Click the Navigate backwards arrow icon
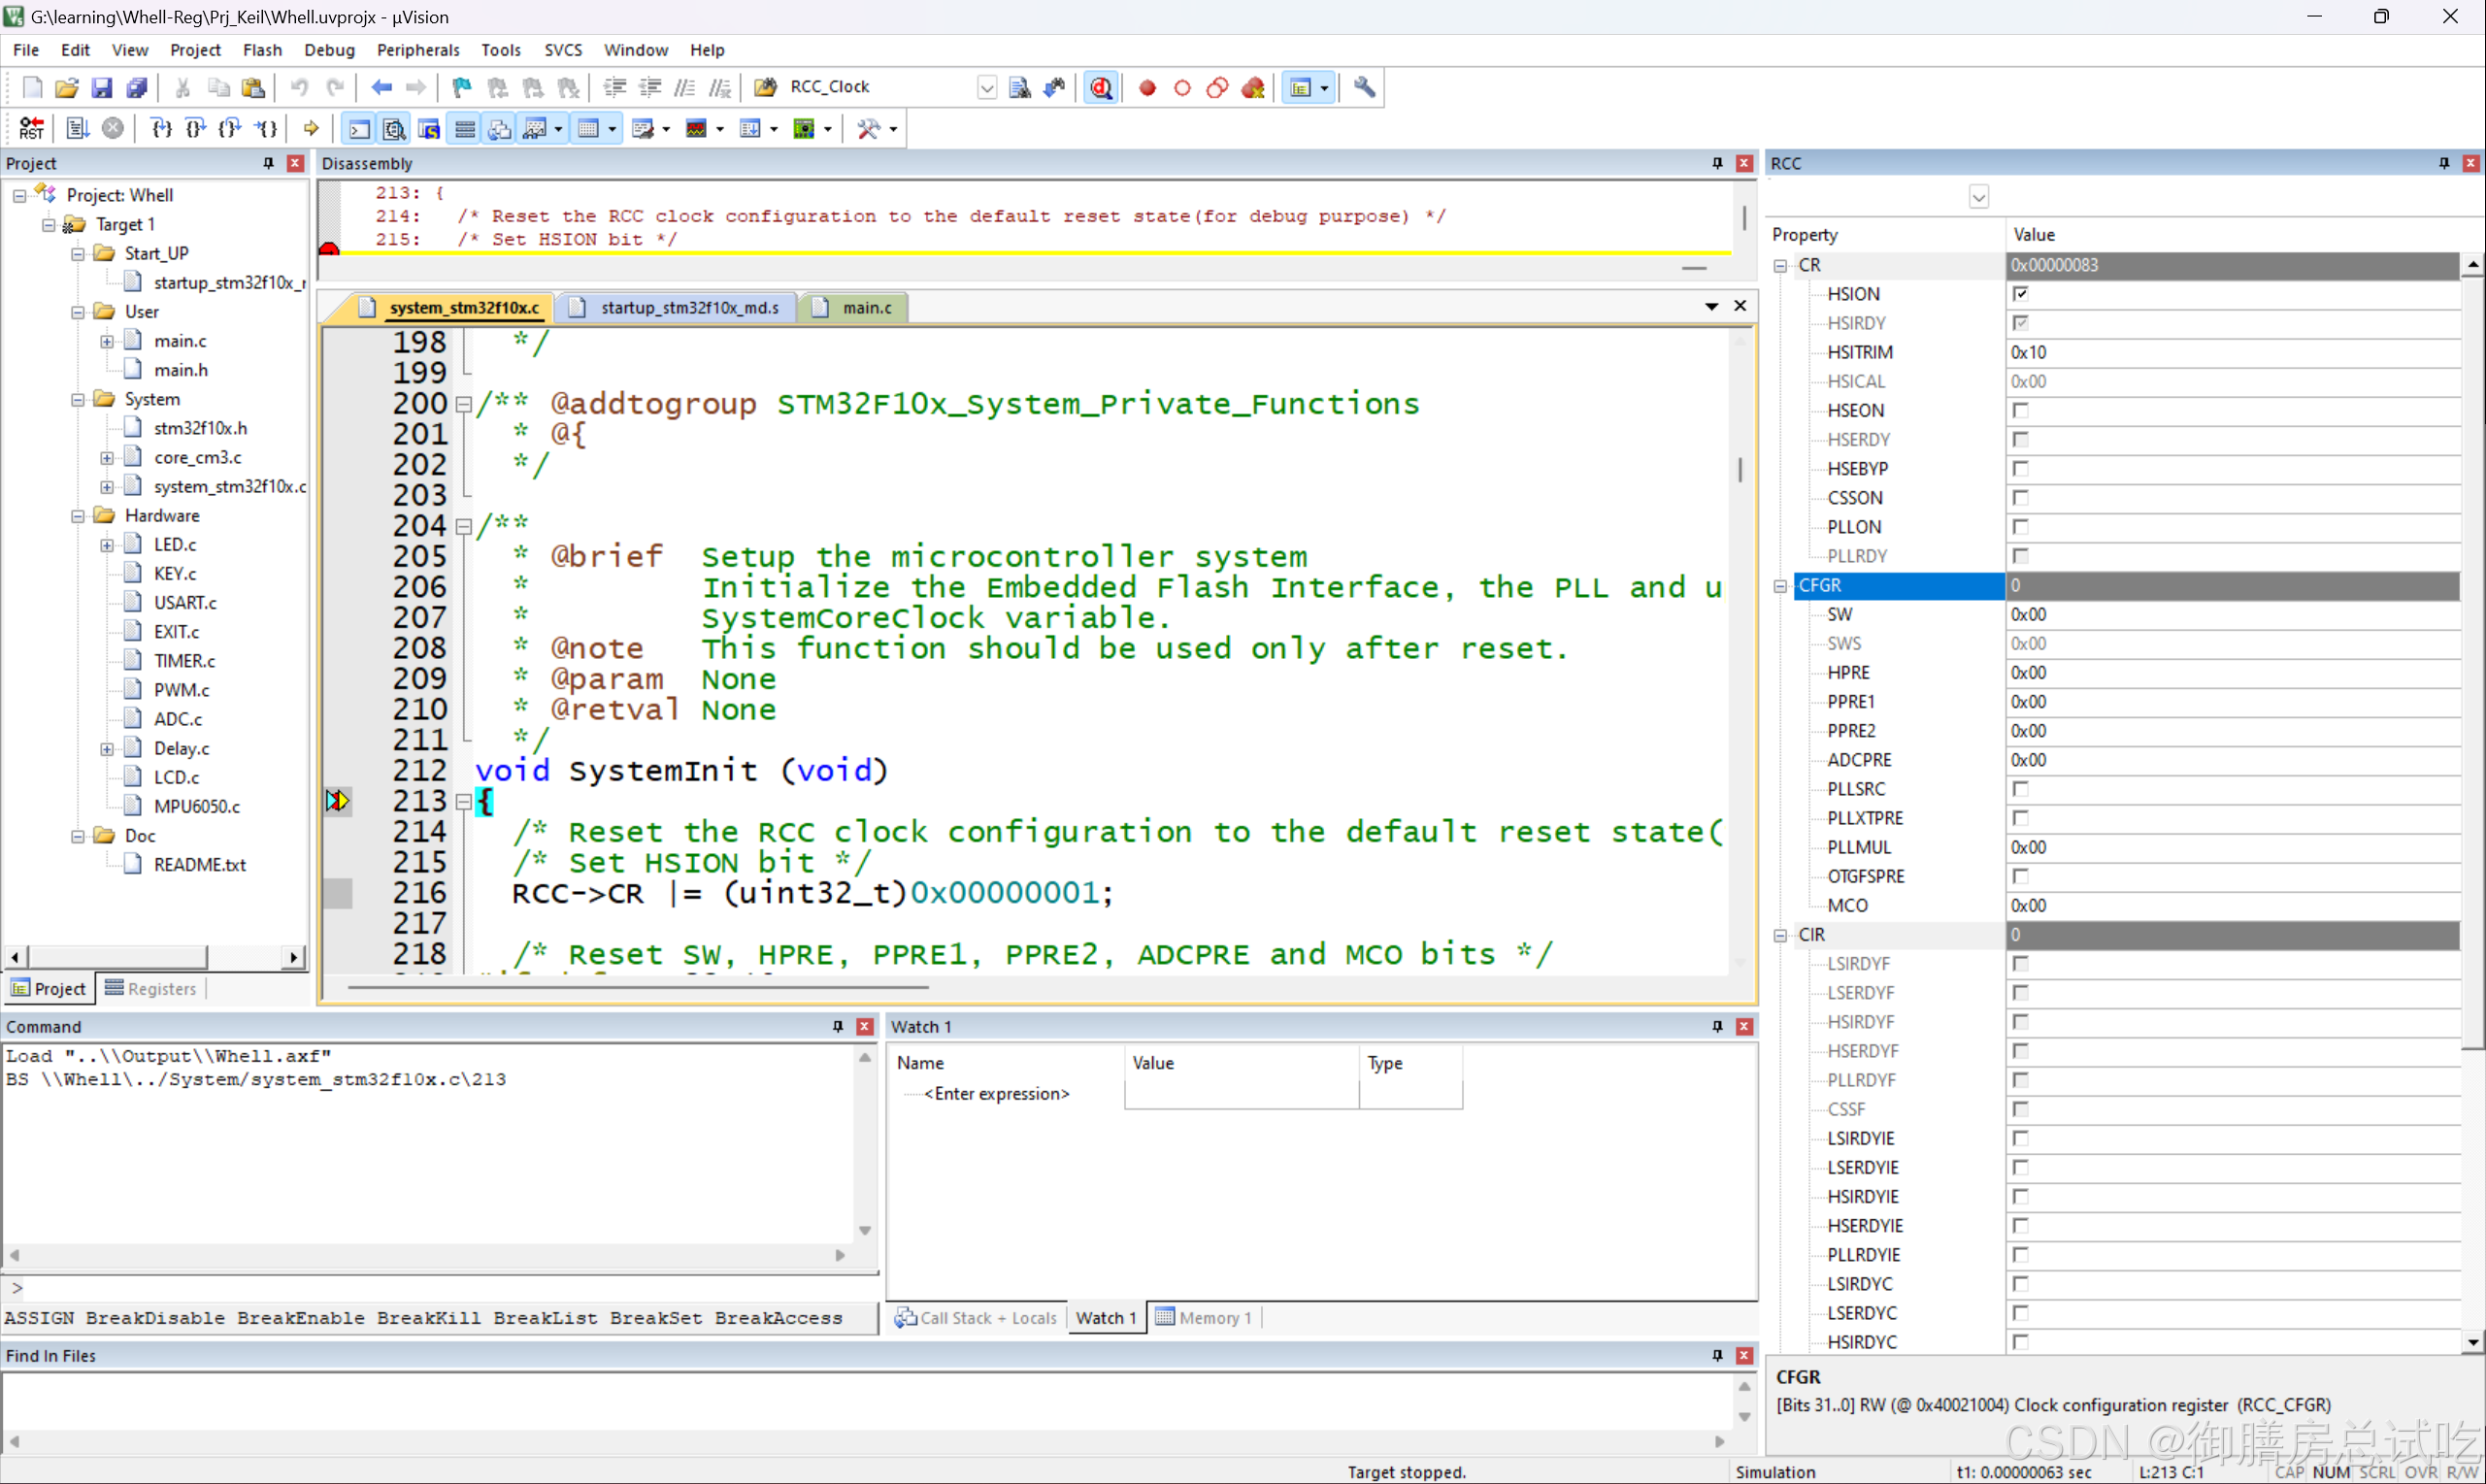Image resolution: width=2486 pixels, height=1484 pixels. [x=381, y=87]
